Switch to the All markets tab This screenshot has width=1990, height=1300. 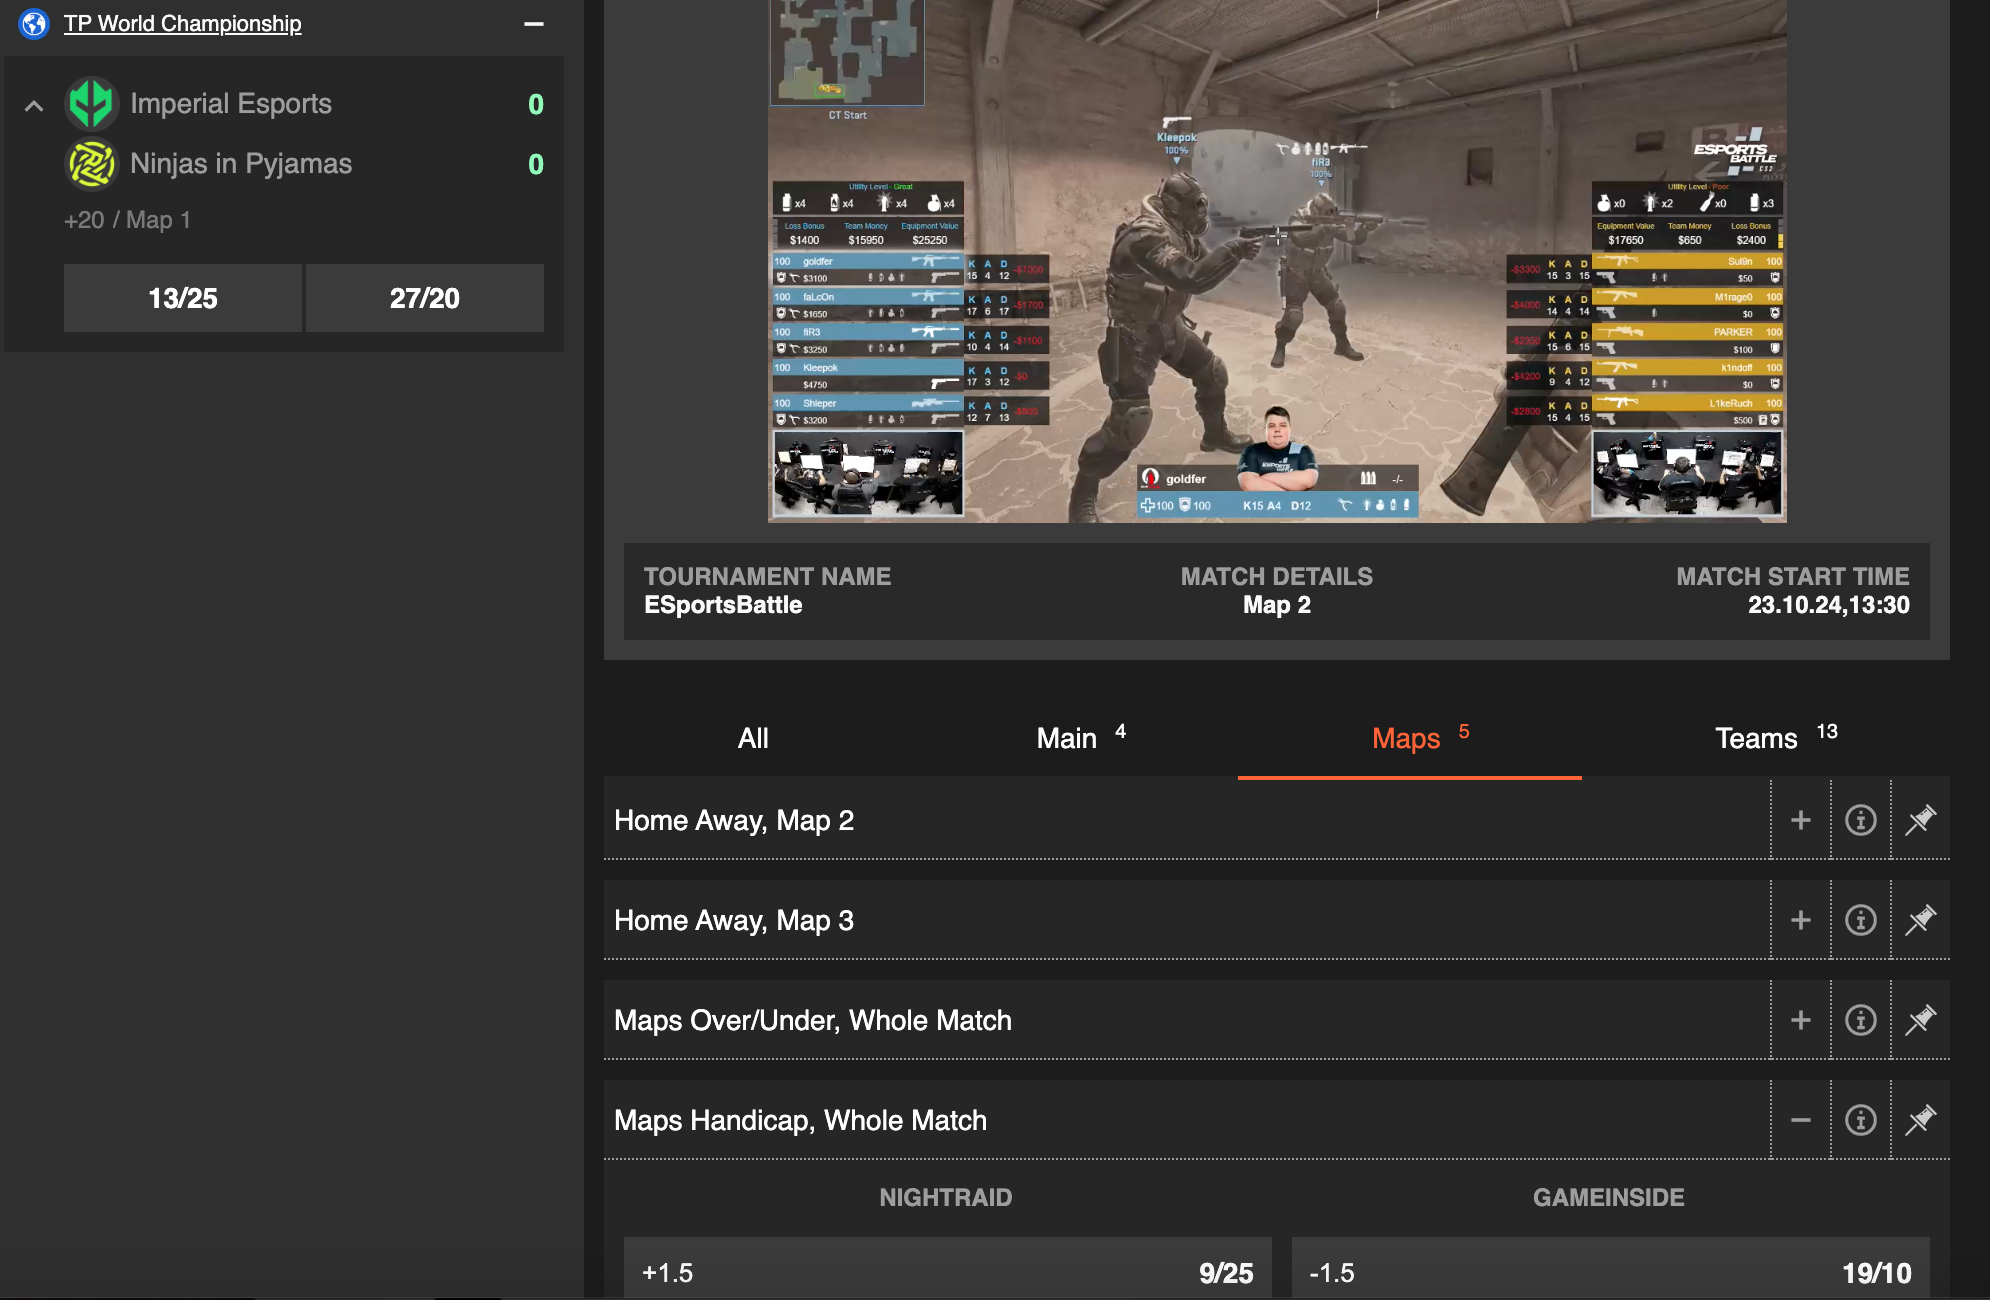753,738
